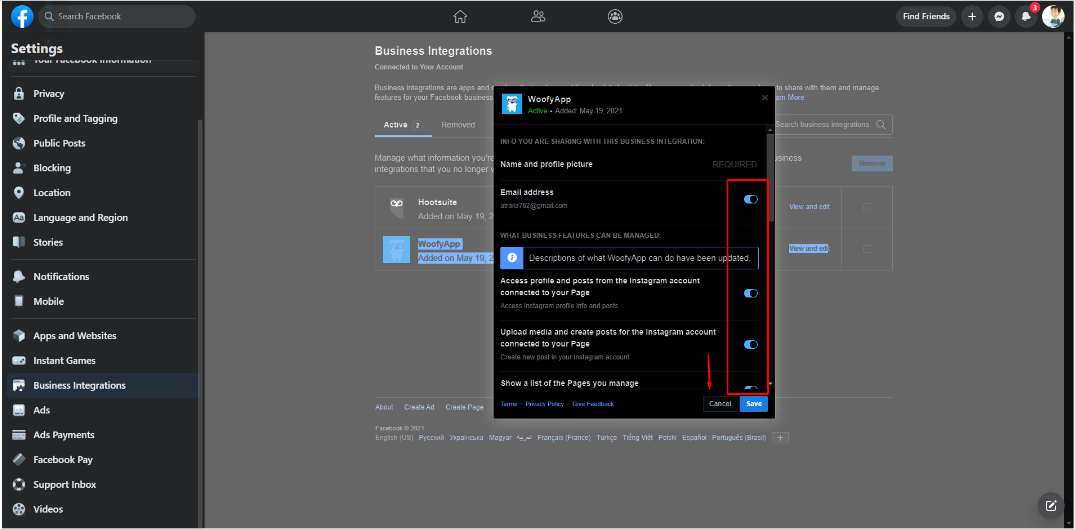Viewport: 1075px width, 529px height.
Task: Click the dialog's vertical scrollbar
Action: pyautogui.click(x=770, y=200)
